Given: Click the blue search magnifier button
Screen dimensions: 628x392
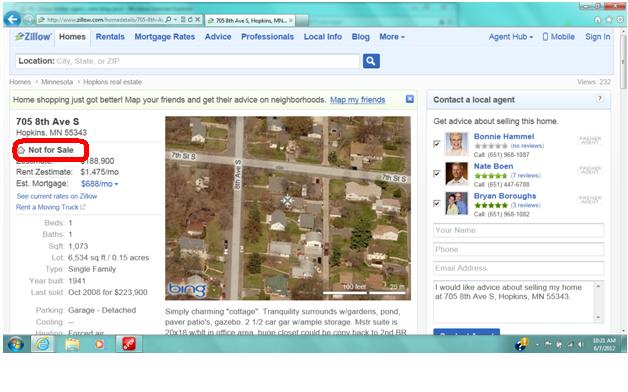Looking at the screenshot, I should pos(371,61).
